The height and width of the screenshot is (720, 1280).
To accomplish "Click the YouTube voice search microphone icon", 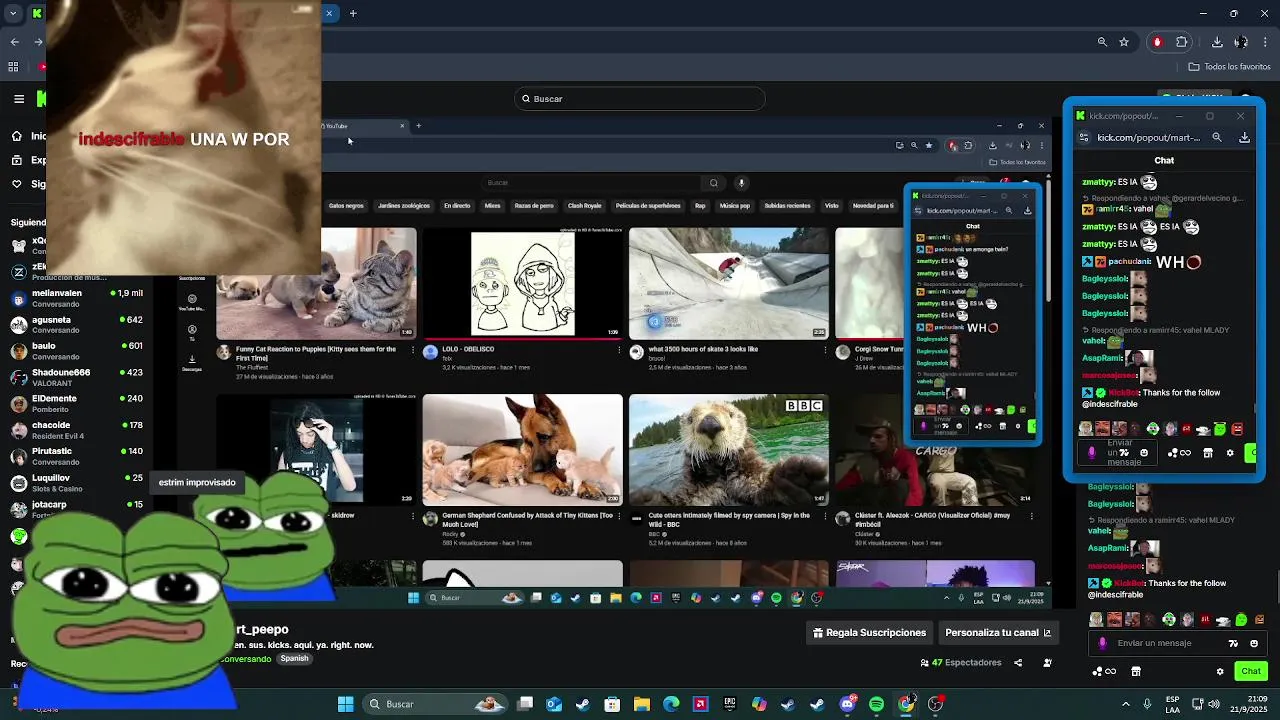I will click(741, 183).
